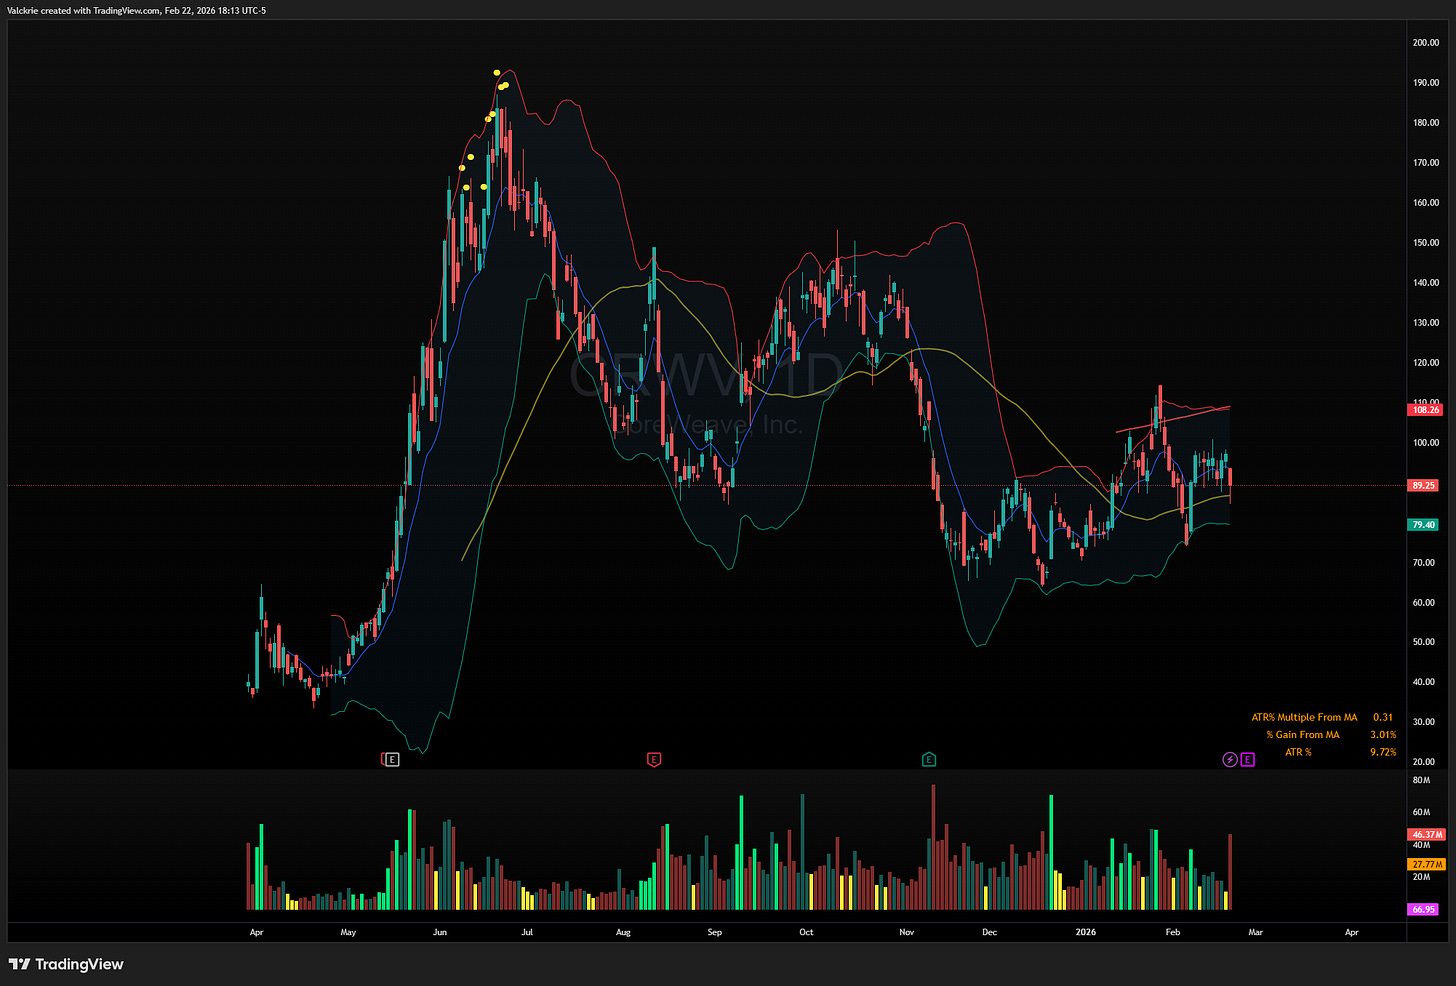This screenshot has width=1456, height=986.
Task: Click the 50.00 price axis label
Action: [1424, 642]
